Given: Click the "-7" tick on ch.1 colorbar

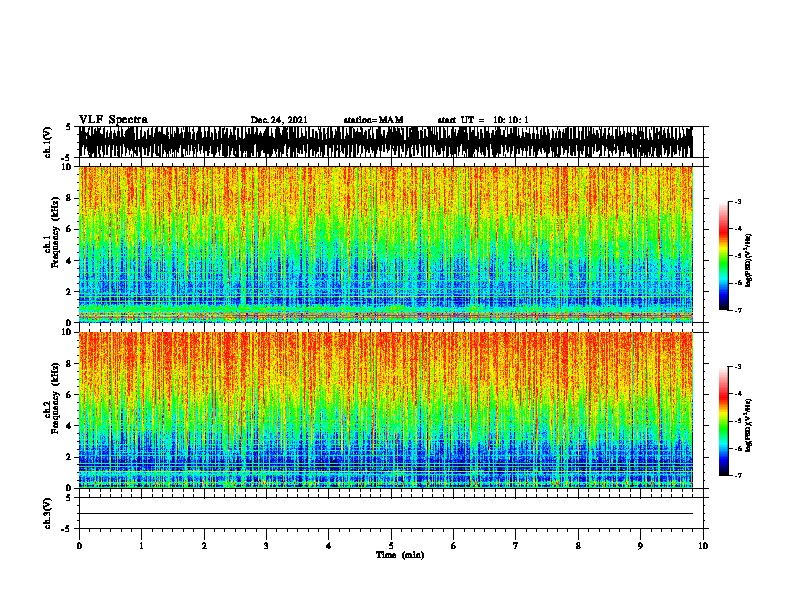Looking at the screenshot, I should (x=738, y=310).
